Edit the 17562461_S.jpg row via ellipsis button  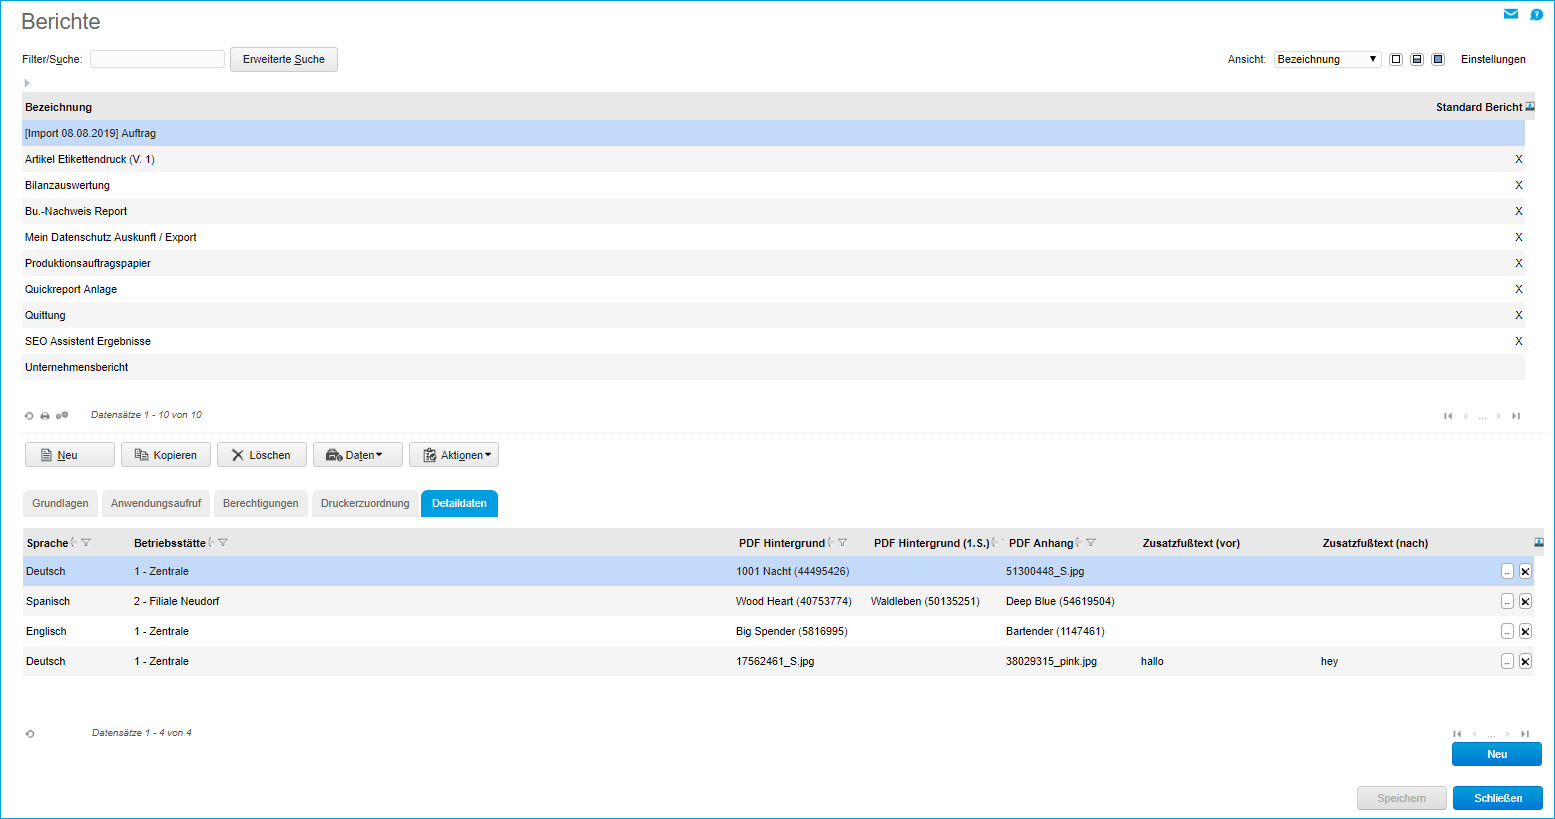point(1507,661)
